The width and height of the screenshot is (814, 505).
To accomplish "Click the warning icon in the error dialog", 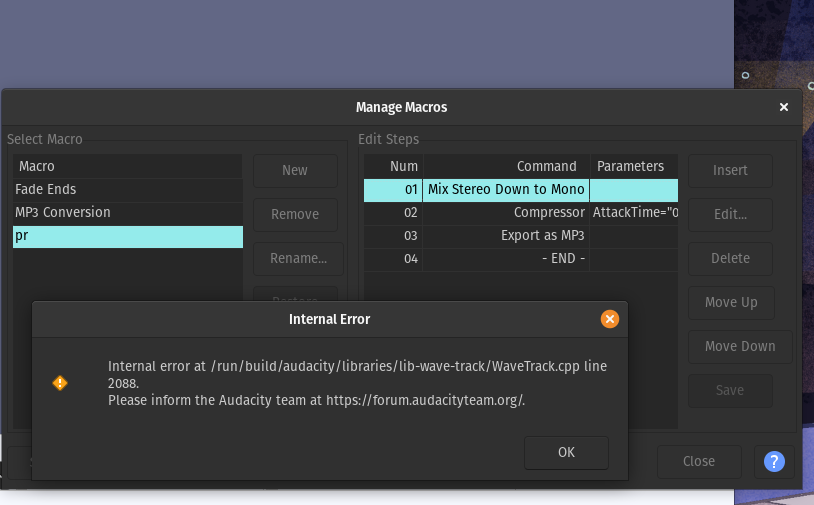I will point(60,383).
